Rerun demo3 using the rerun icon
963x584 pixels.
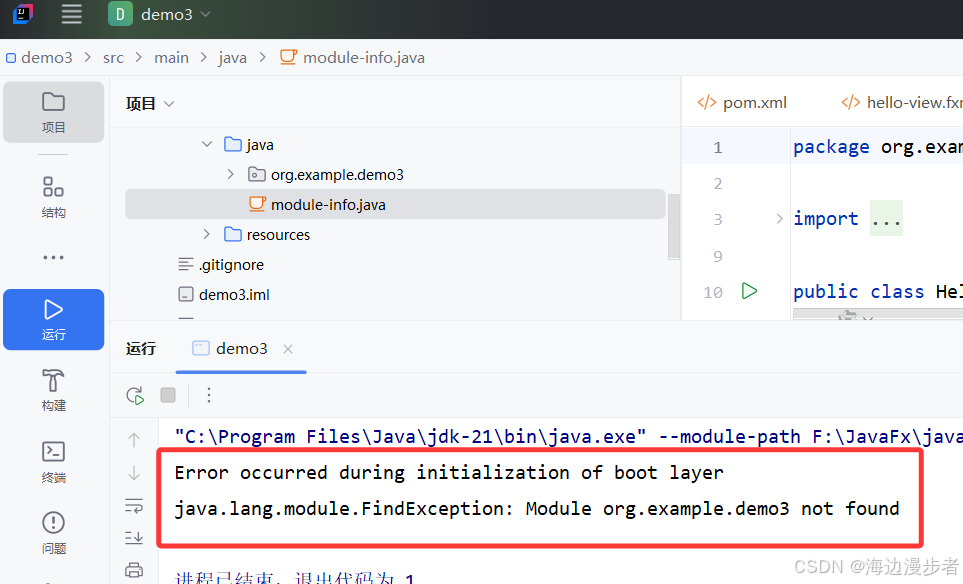point(135,395)
